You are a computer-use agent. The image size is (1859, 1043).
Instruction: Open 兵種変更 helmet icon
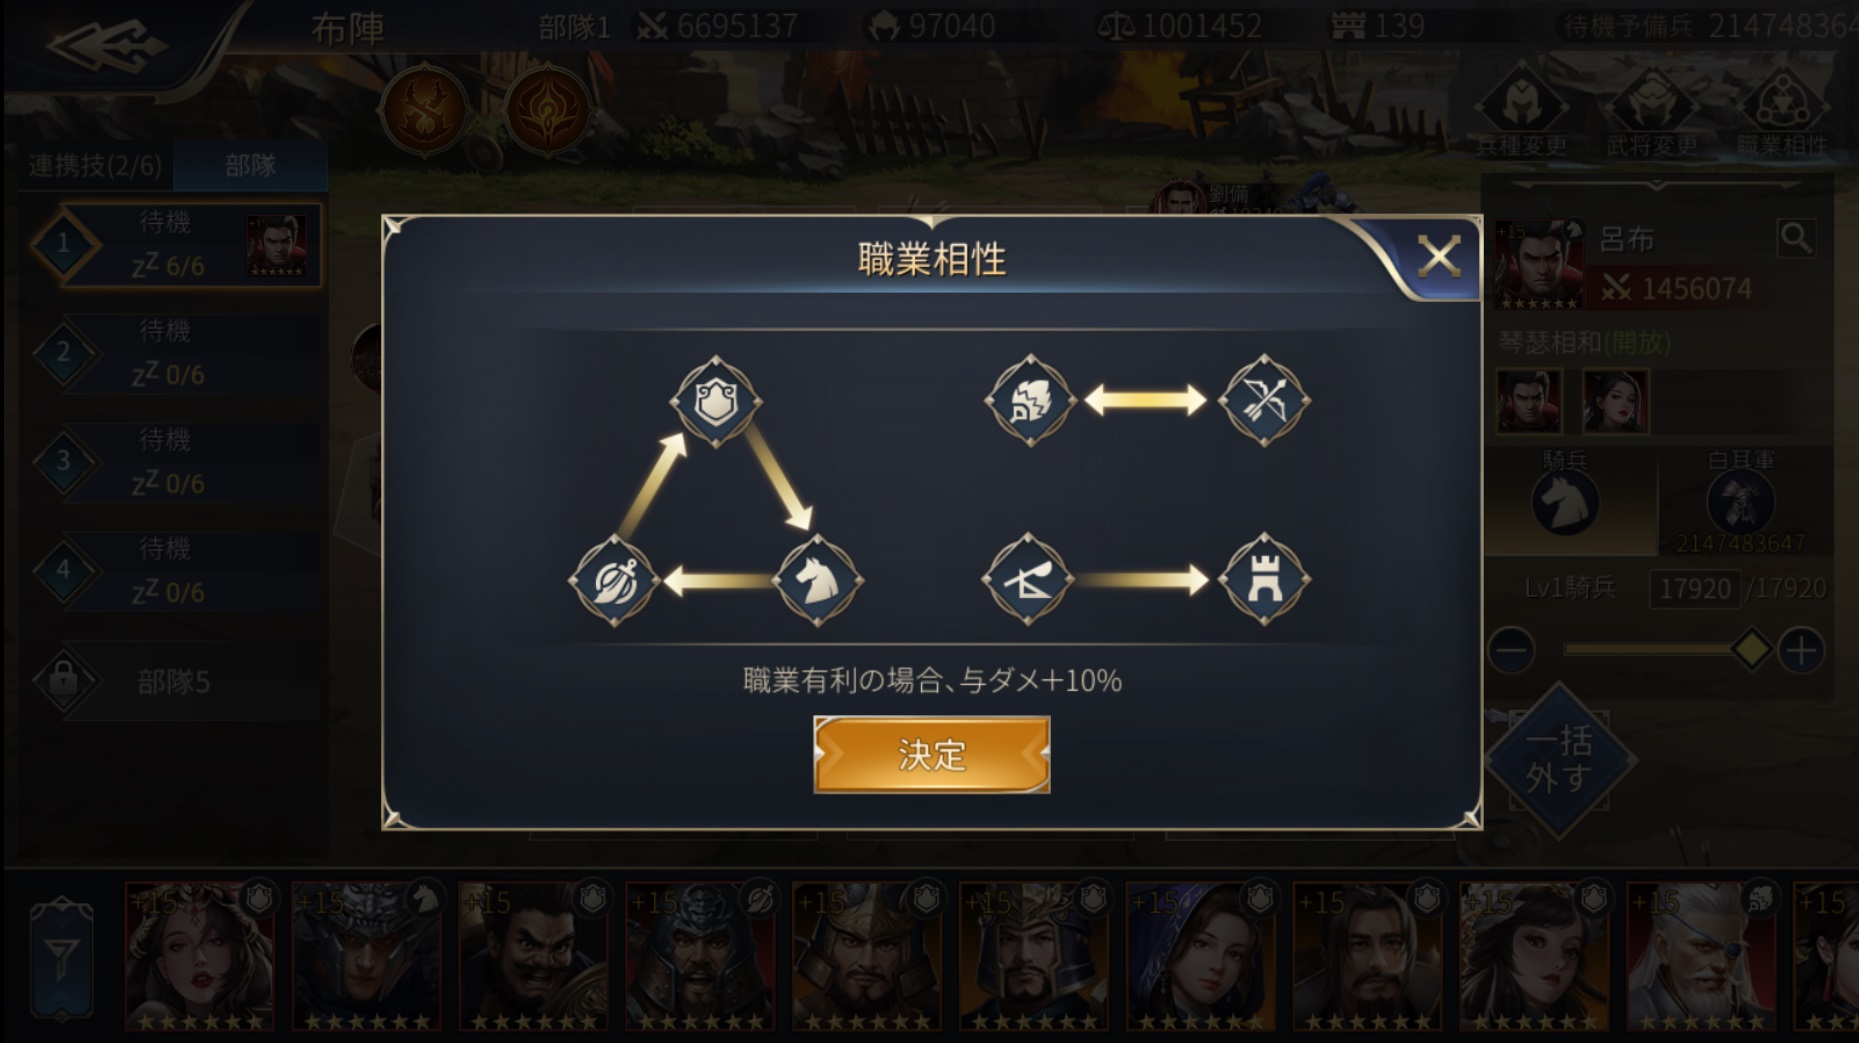point(1522,112)
